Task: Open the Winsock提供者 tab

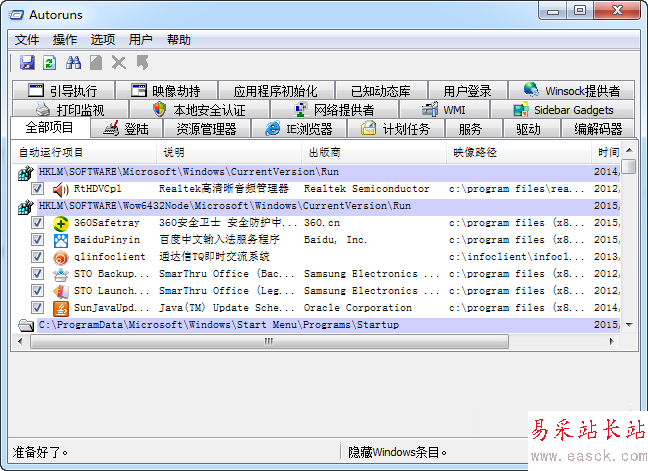Action: [x=572, y=90]
